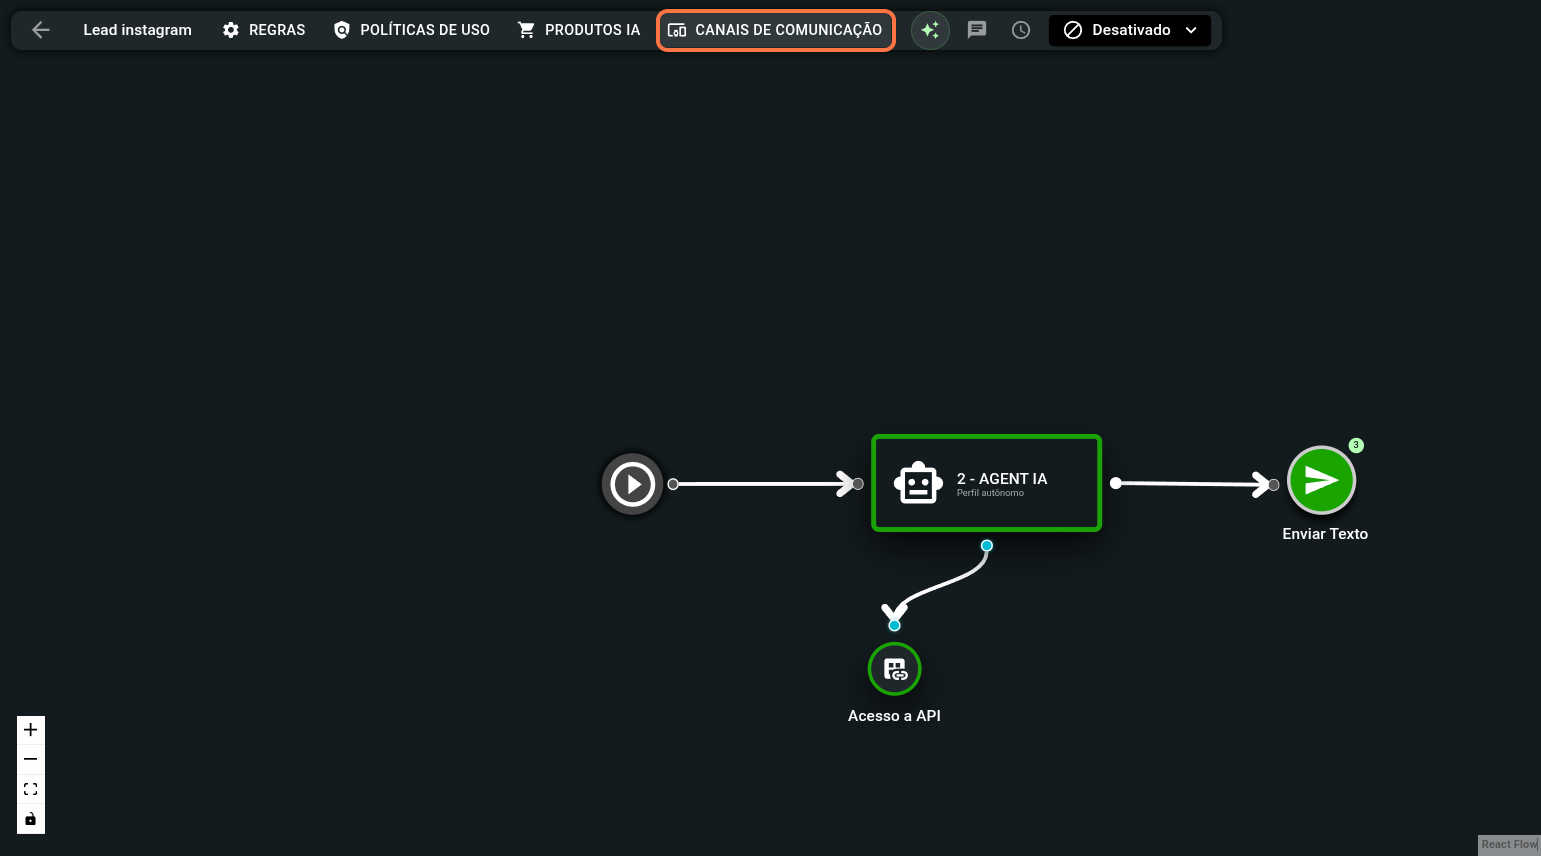Click the fit view control
The width and height of the screenshot is (1541, 856).
pos(31,789)
